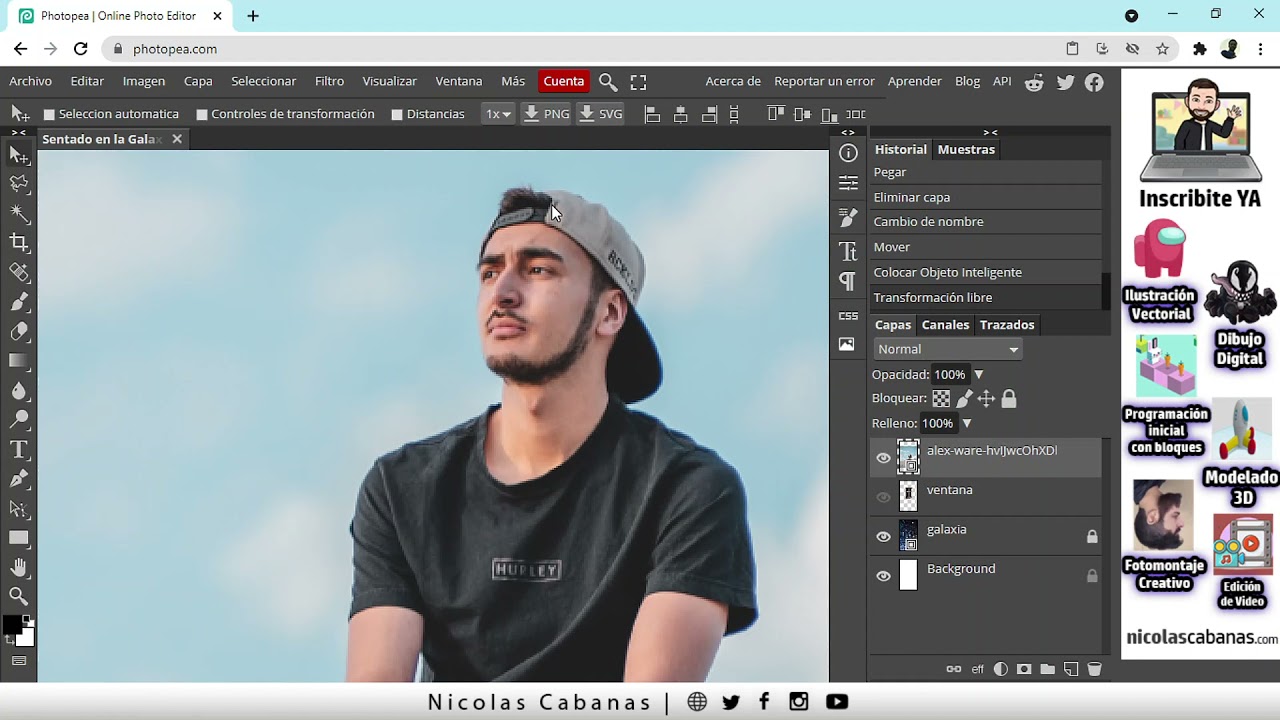Viewport: 1280px width, 720px height.
Task: Toggle fullscreen mode icon
Action: [x=638, y=82]
